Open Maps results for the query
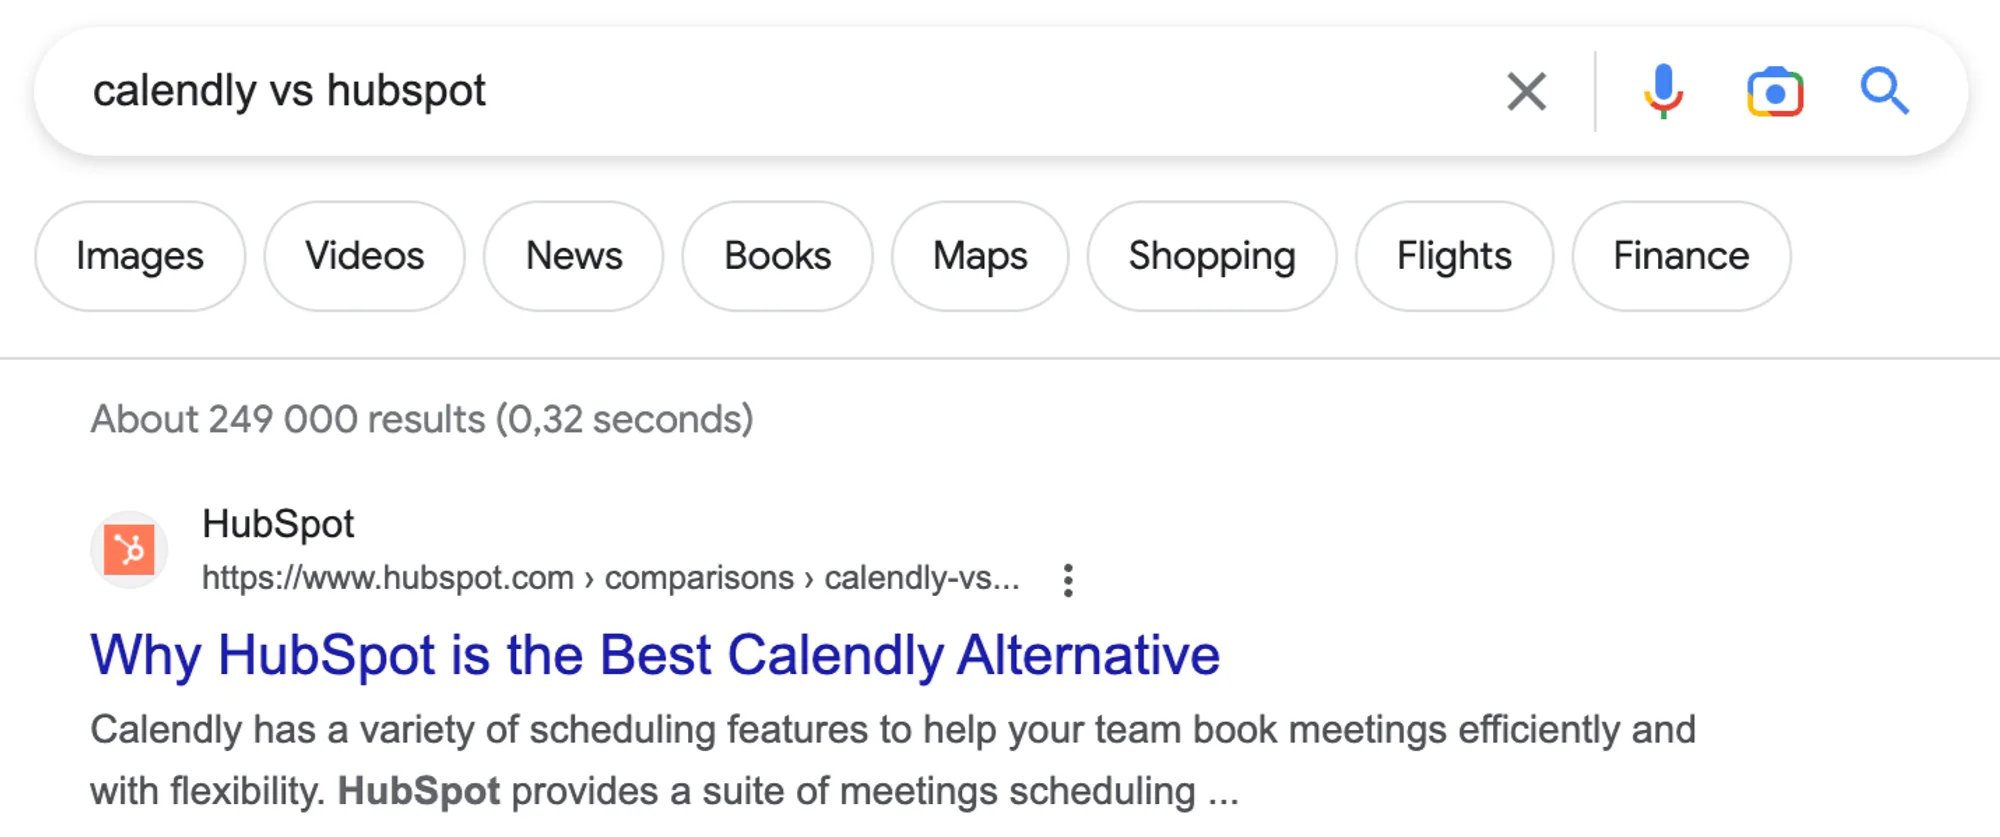The height and width of the screenshot is (837, 2000). pyautogui.click(x=978, y=256)
